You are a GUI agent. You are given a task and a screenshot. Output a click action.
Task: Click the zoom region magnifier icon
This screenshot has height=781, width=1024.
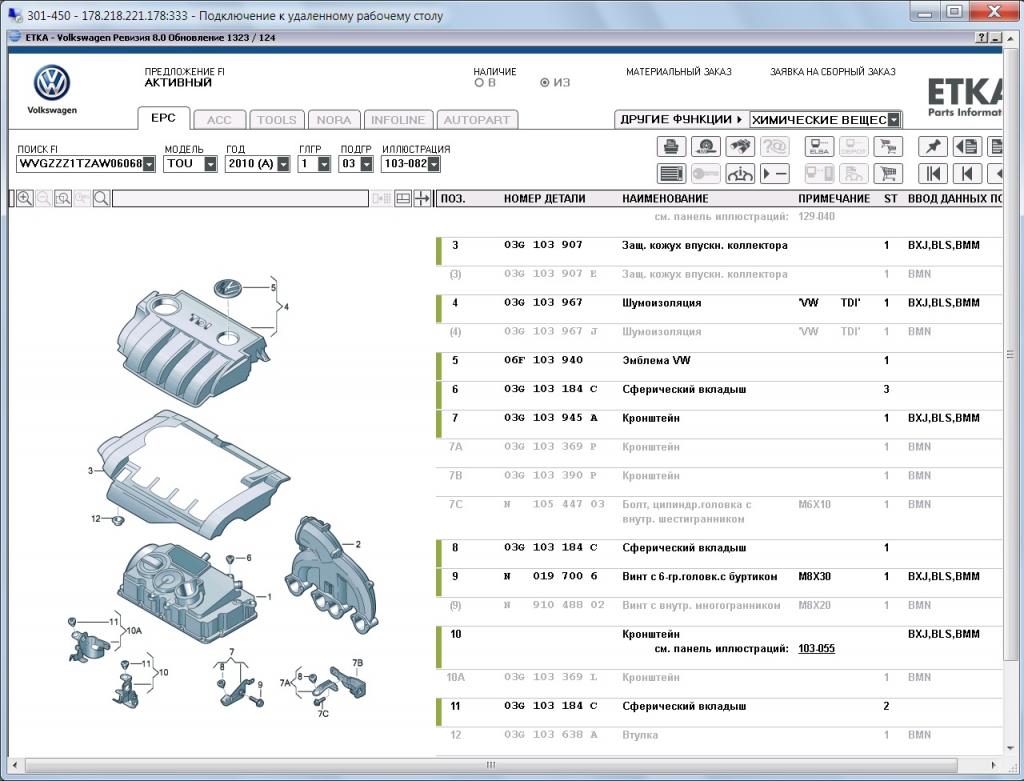pos(63,199)
